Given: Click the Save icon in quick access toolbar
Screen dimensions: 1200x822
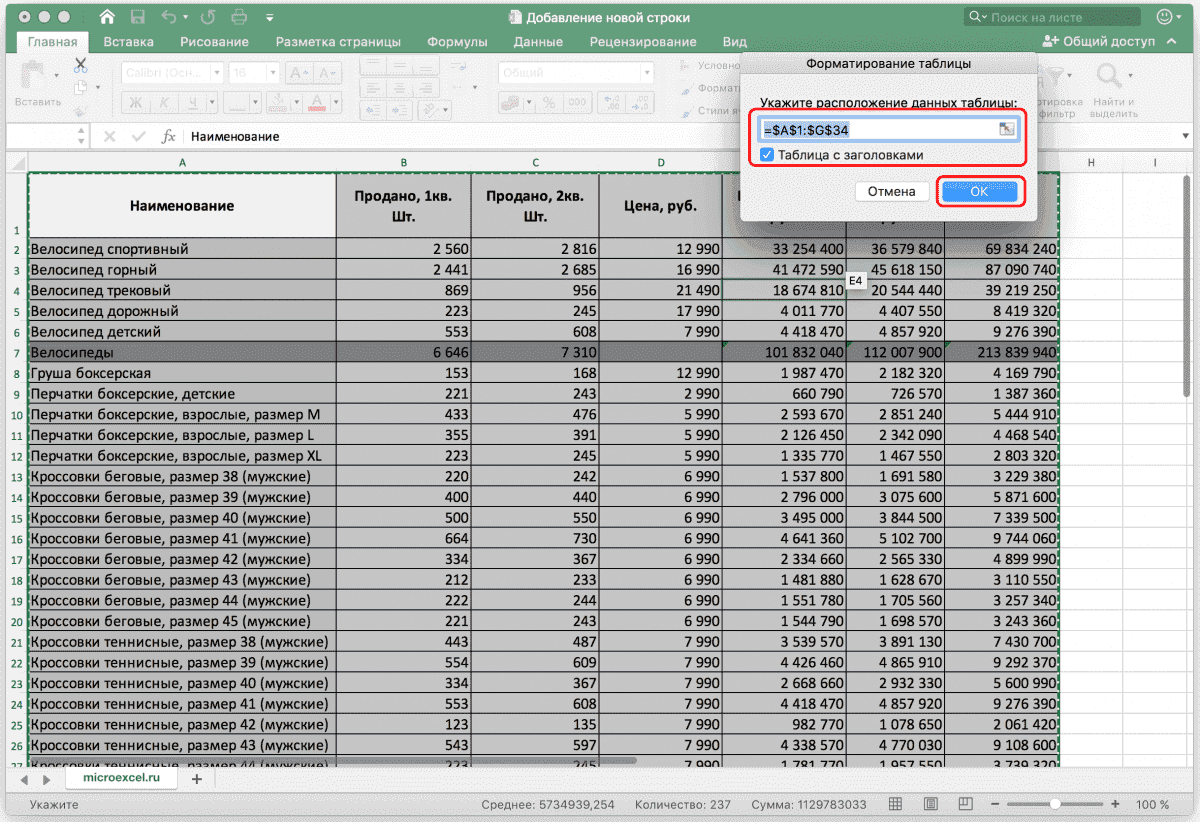Looking at the screenshot, I should point(136,17).
